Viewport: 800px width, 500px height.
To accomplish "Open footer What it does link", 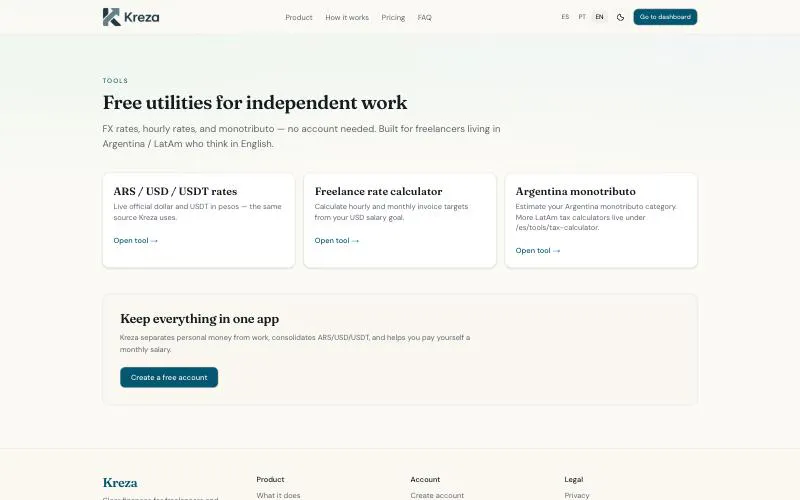I will 278,495.
